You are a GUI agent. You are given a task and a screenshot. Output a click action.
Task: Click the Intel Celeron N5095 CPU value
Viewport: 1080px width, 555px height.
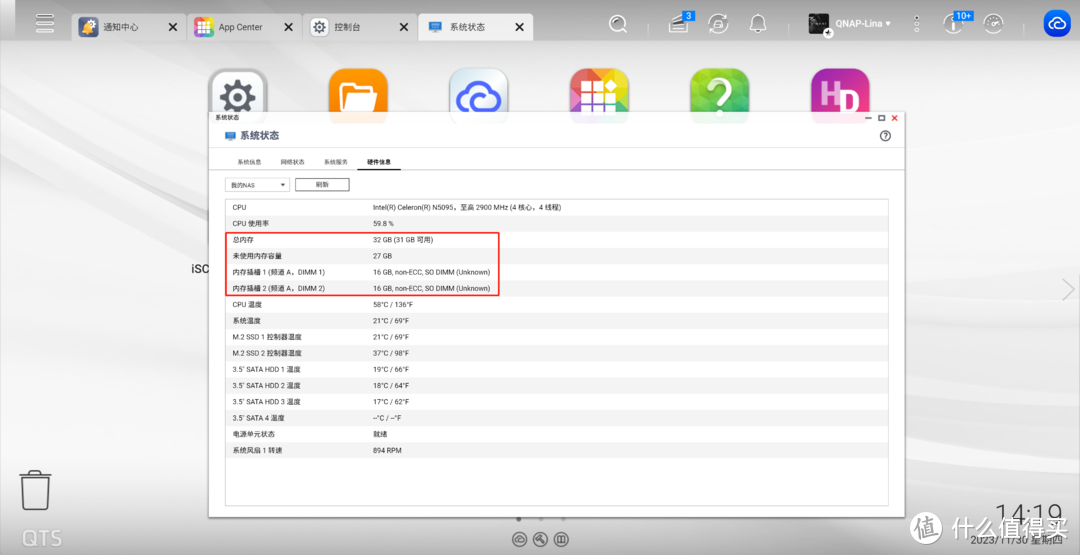(467, 207)
